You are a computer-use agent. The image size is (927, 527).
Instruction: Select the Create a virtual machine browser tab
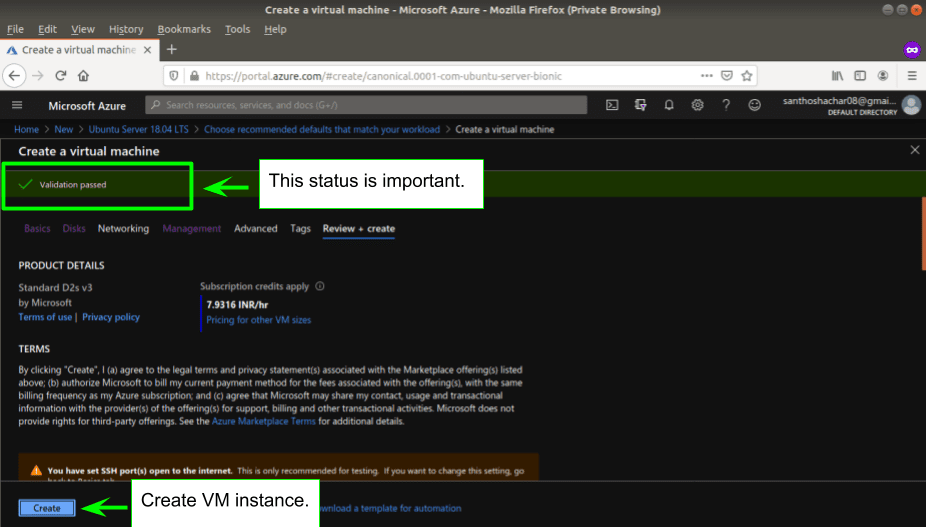[x=79, y=50]
